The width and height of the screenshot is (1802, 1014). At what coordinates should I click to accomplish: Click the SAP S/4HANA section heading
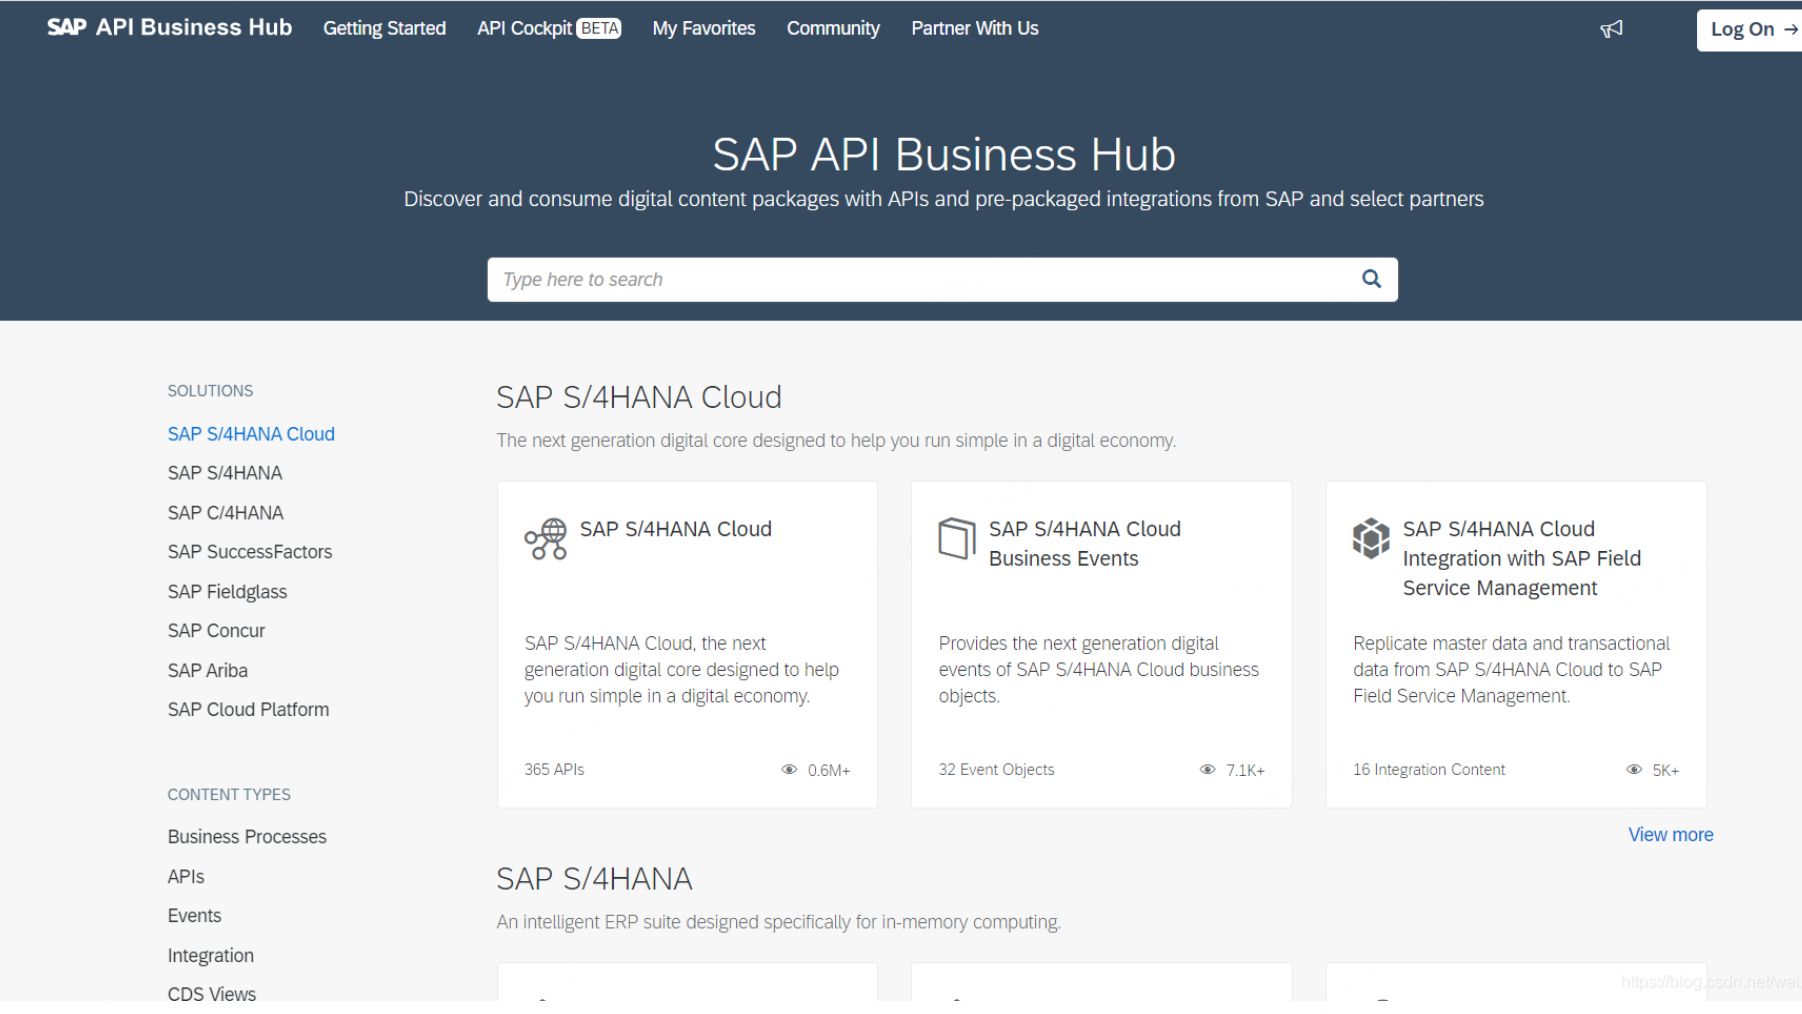click(x=594, y=879)
